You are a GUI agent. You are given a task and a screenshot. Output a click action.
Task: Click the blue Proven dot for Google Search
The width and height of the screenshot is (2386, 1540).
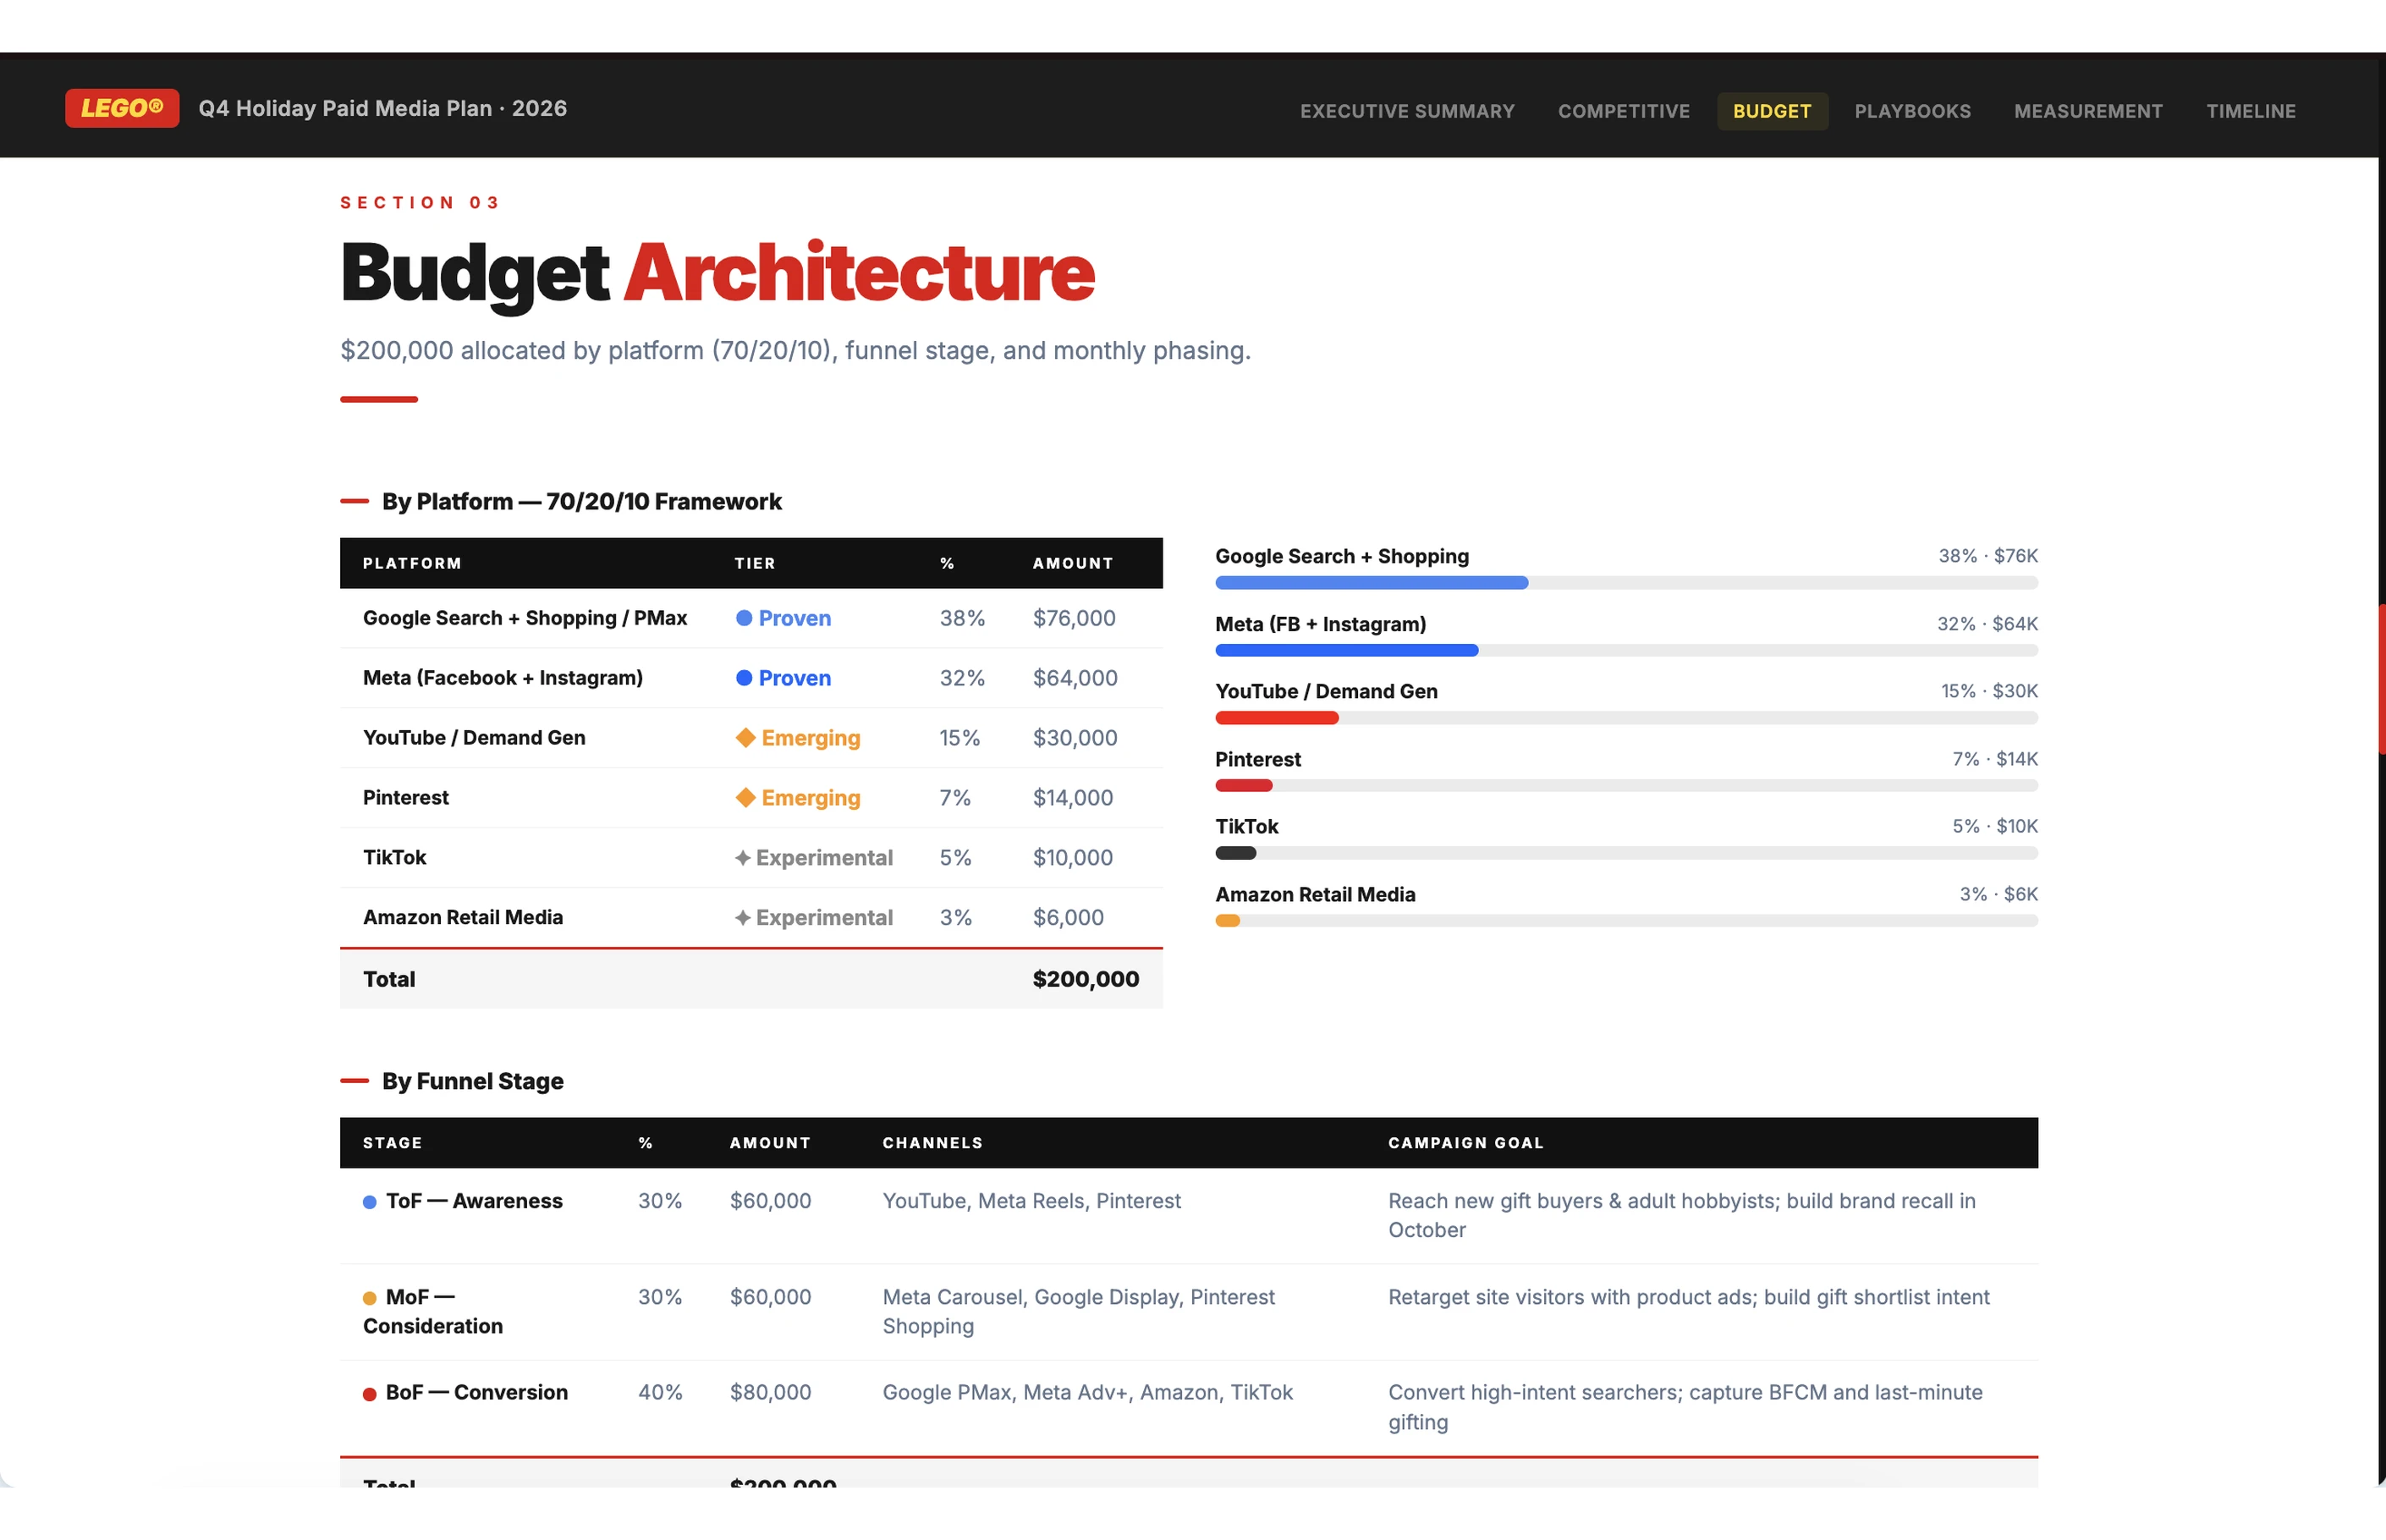point(744,618)
